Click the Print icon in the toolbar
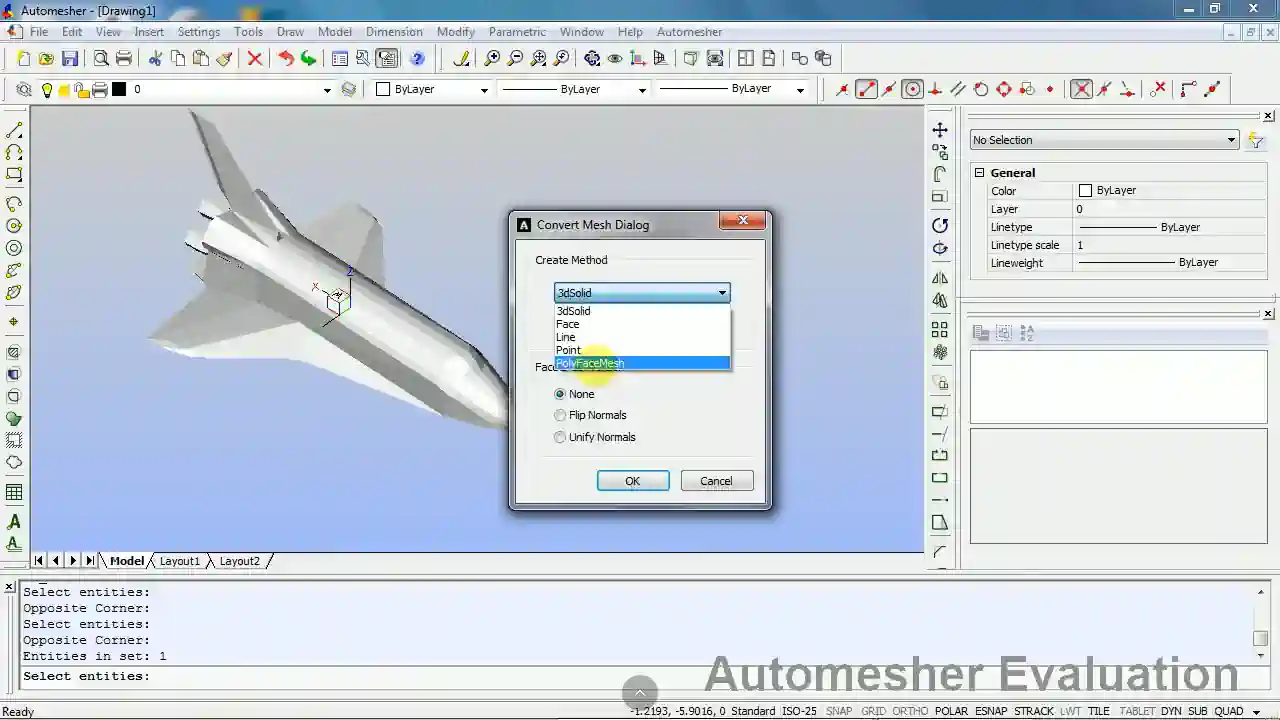 tap(124, 59)
